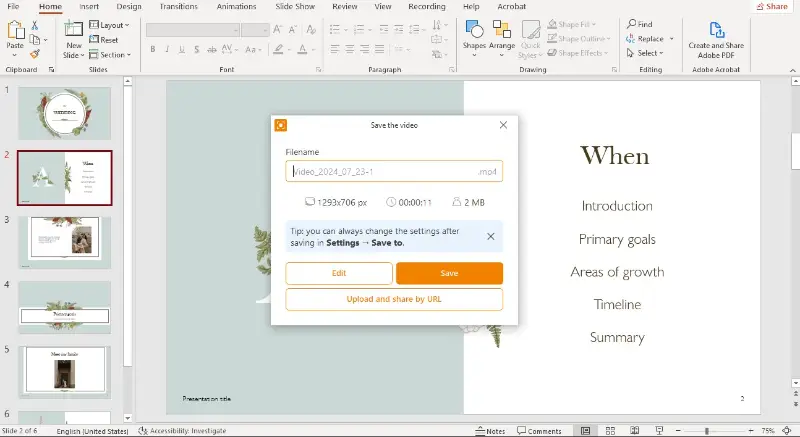Click the Decrease Font Size icon

293,30
